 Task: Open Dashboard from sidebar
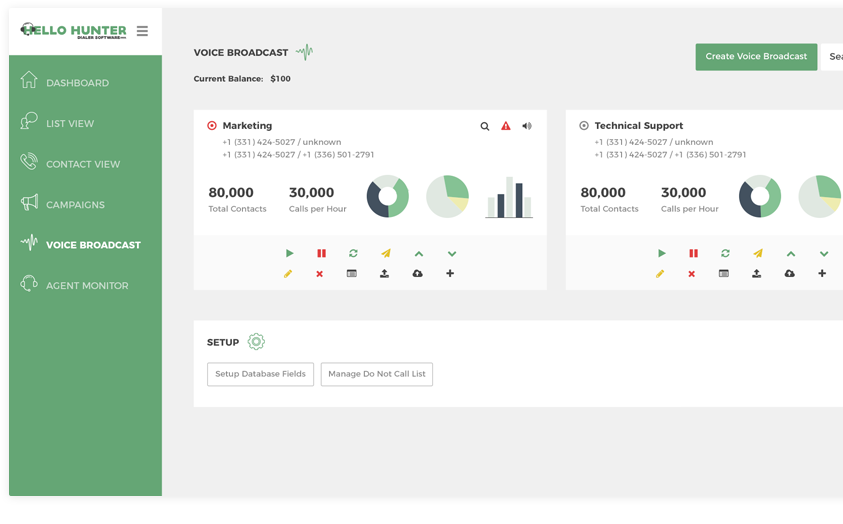(x=65, y=82)
